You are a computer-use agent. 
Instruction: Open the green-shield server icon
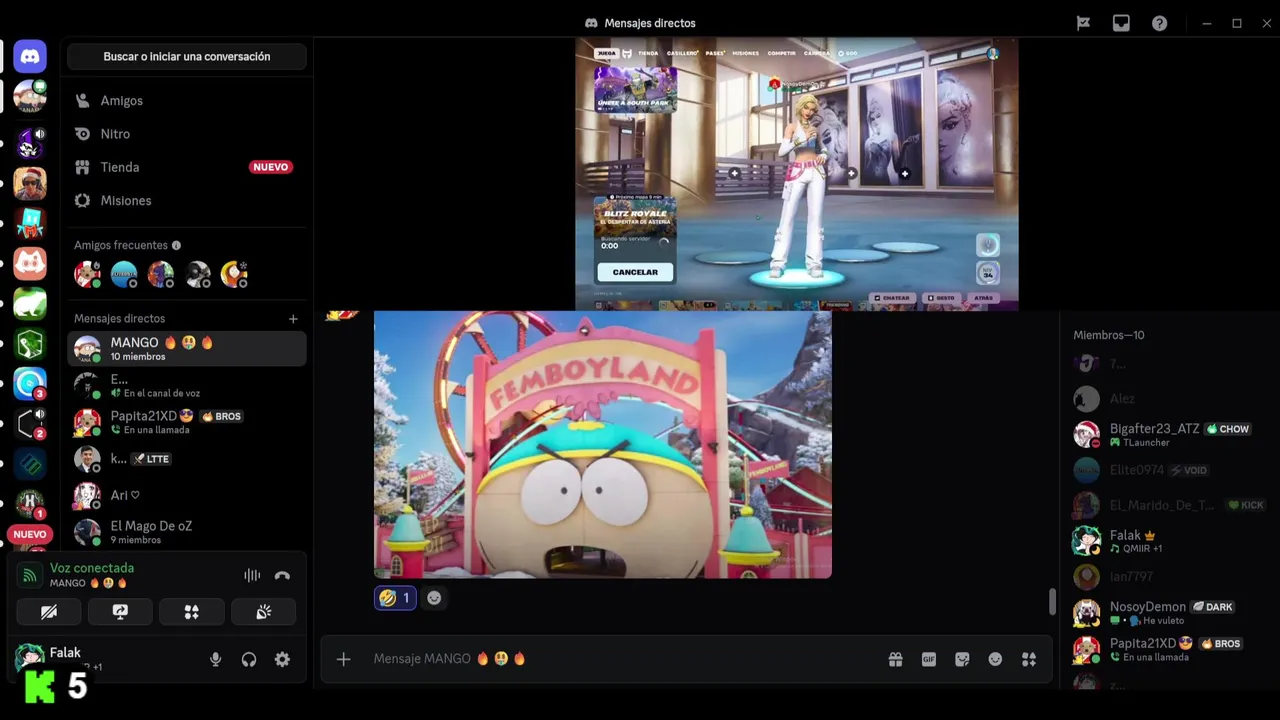pos(30,344)
